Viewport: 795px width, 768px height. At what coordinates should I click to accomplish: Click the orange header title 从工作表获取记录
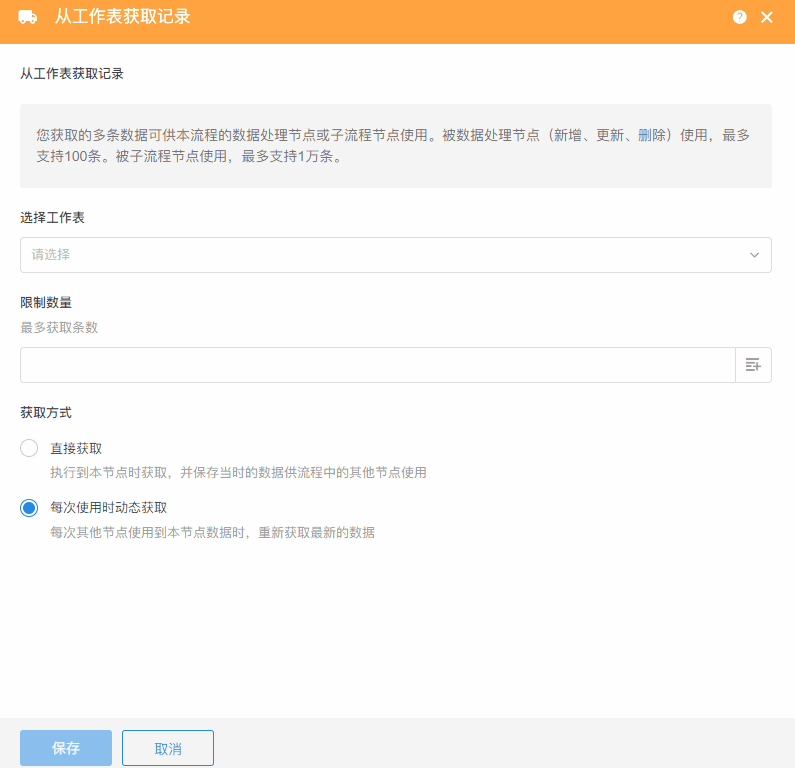122,17
